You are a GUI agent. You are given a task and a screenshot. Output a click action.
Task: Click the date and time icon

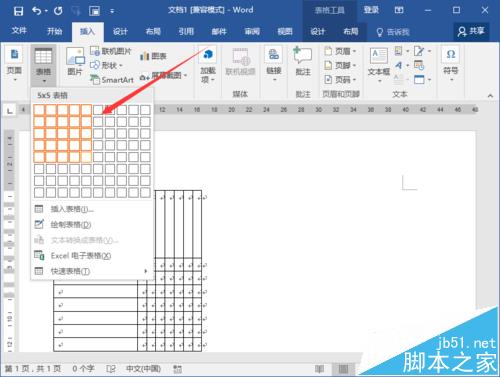pyautogui.click(x=419, y=65)
